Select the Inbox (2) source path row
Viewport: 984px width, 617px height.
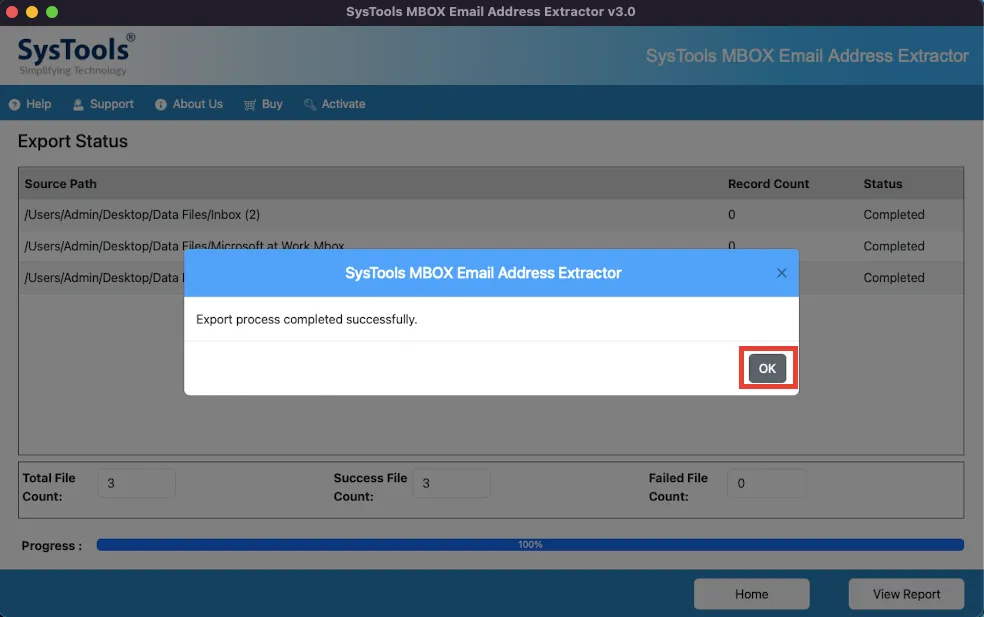(x=491, y=215)
